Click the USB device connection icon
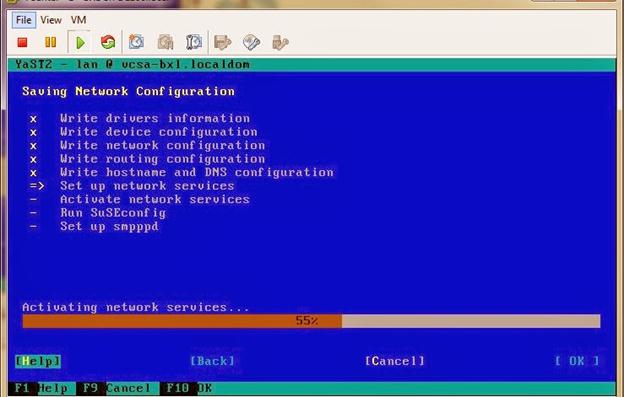This screenshot has width=624, height=397. point(280,43)
